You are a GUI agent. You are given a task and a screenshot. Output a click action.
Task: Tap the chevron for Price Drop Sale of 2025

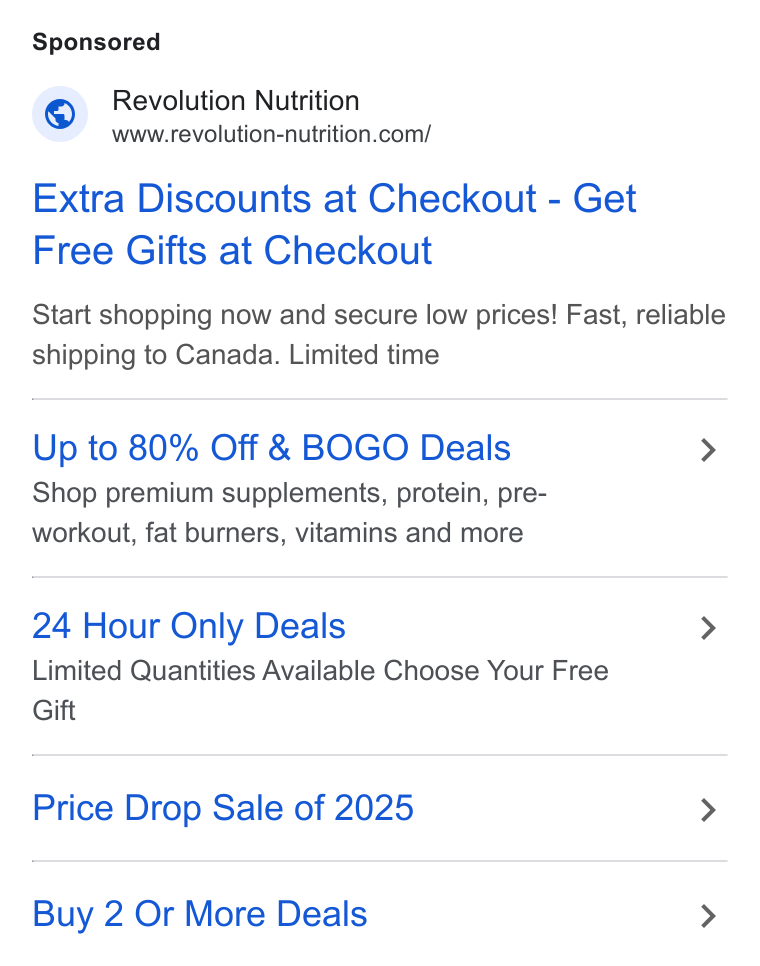[708, 810]
